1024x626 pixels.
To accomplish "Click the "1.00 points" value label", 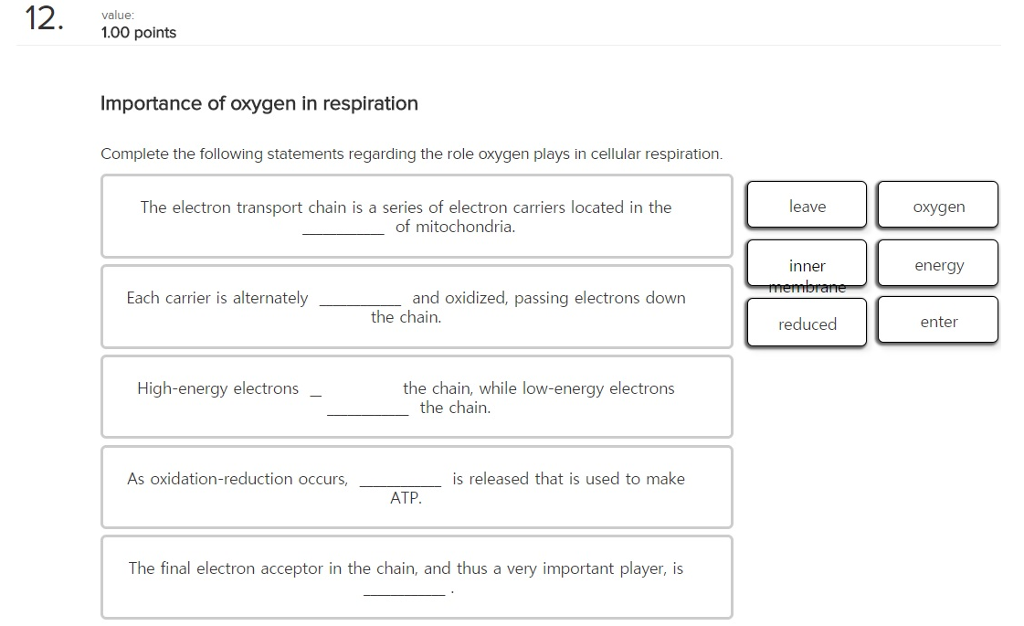I will point(137,32).
